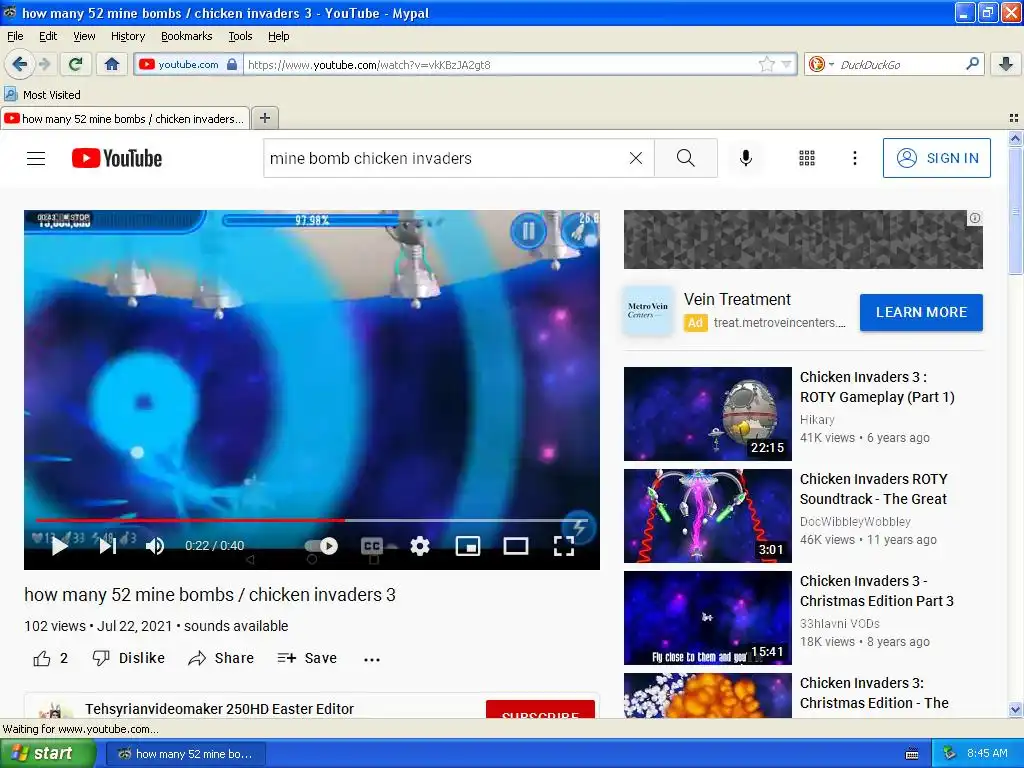Run the YouTube search with magnifier button
Image resolution: width=1024 pixels, height=768 pixels.
click(x=686, y=158)
